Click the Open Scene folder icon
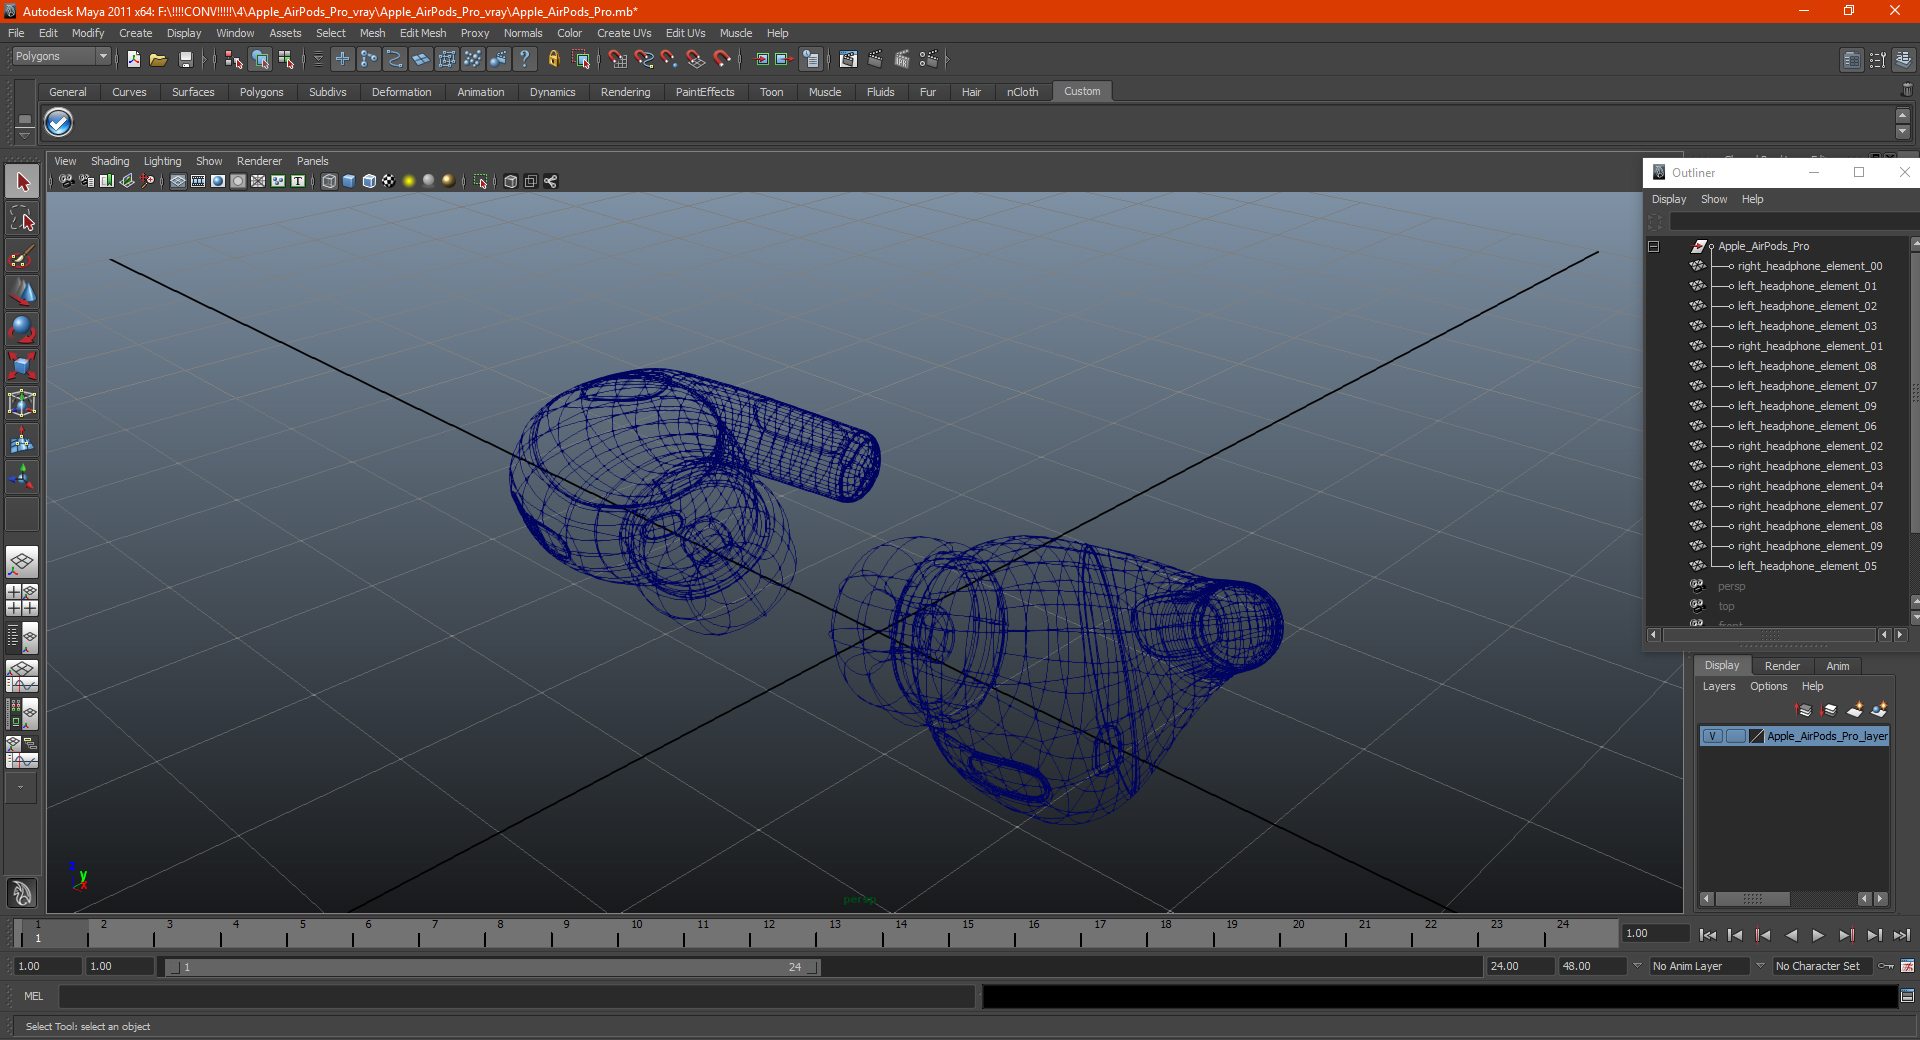The image size is (1920, 1040). tap(158, 60)
